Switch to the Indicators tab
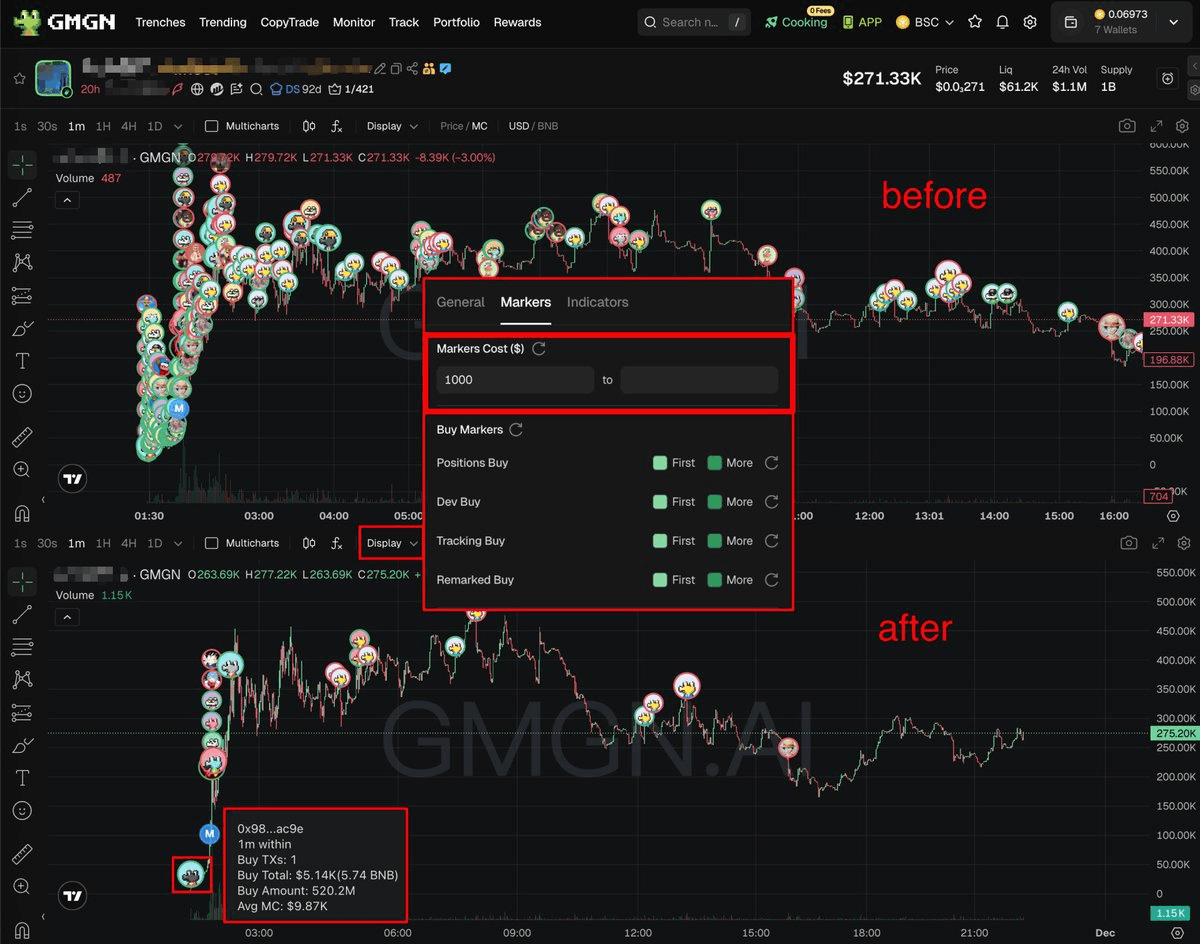1200x944 pixels. tap(597, 302)
